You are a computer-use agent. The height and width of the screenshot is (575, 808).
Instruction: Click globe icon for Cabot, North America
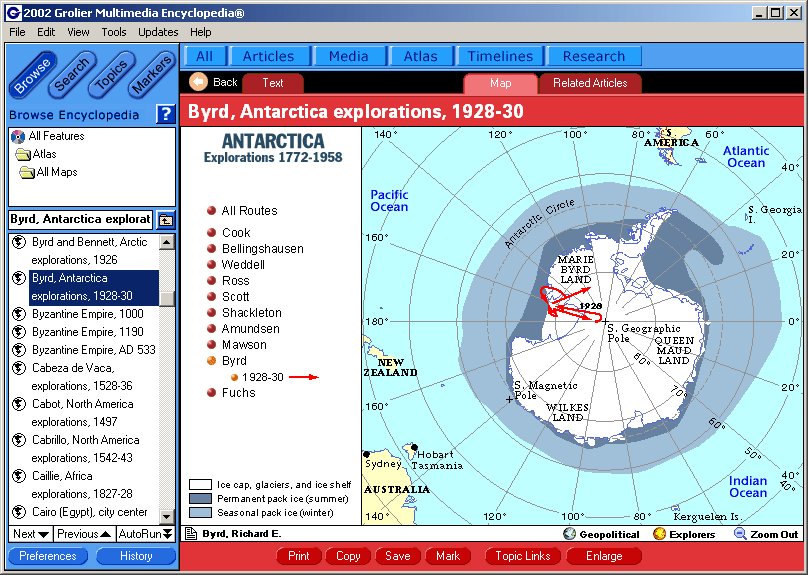19,404
